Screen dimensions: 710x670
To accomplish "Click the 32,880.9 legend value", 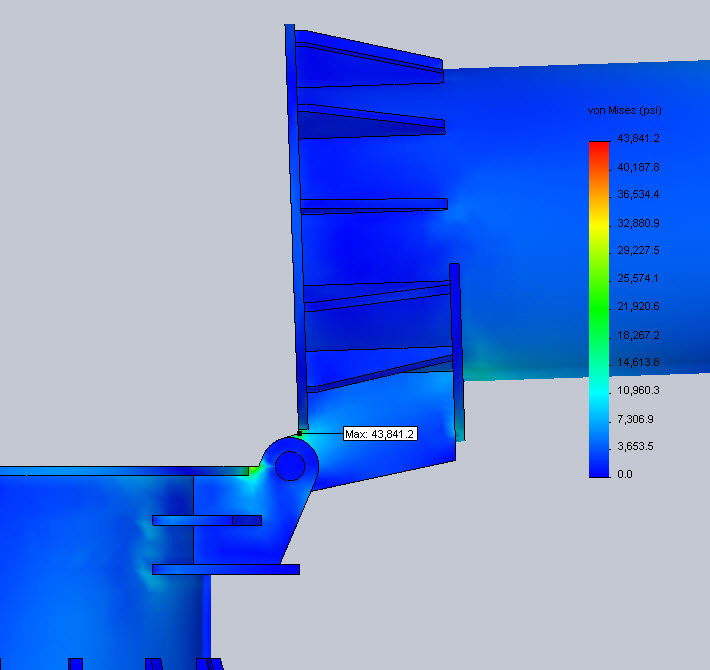I will coord(638,223).
